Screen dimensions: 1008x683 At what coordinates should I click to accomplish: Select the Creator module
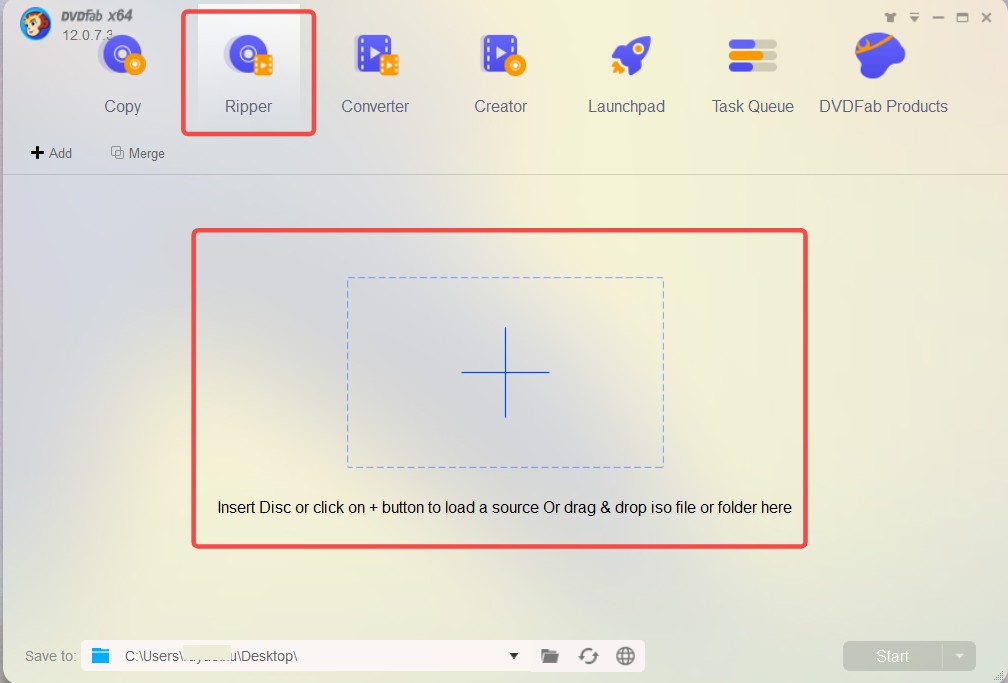click(501, 74)
